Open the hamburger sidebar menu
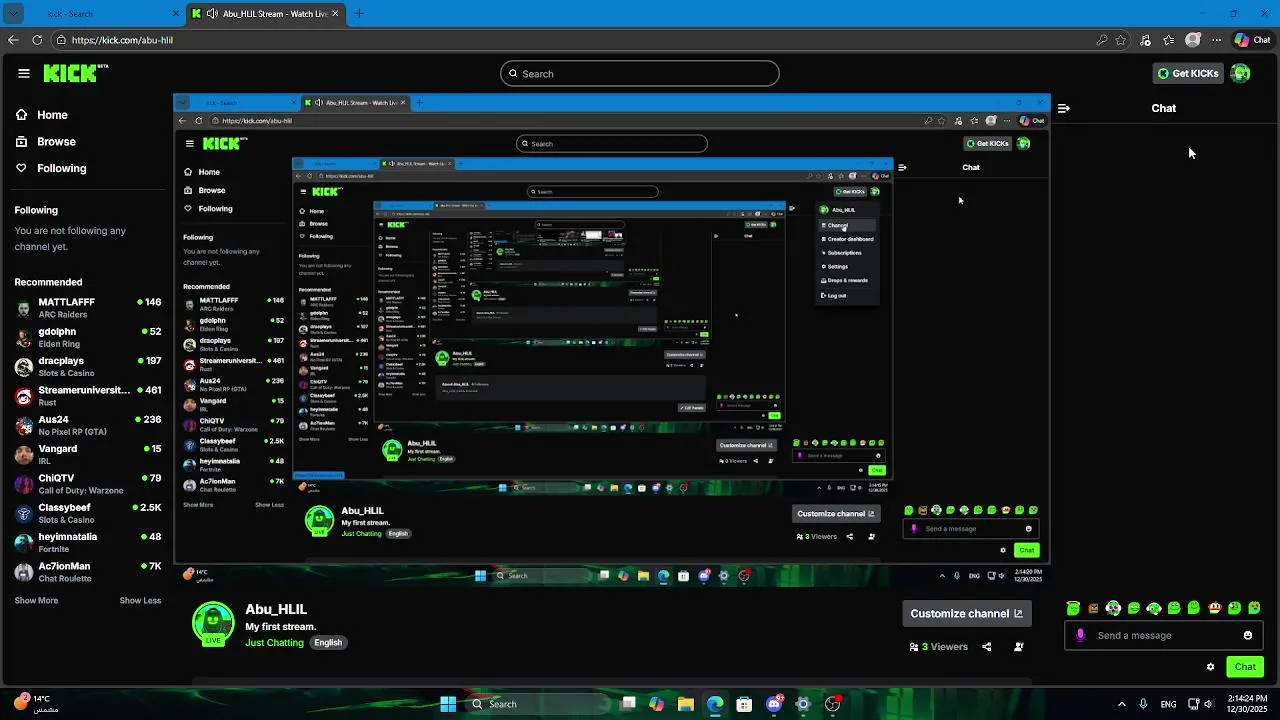Image resolution: width=1280 pixels, height=720 pixels. [x=24, y=73]
